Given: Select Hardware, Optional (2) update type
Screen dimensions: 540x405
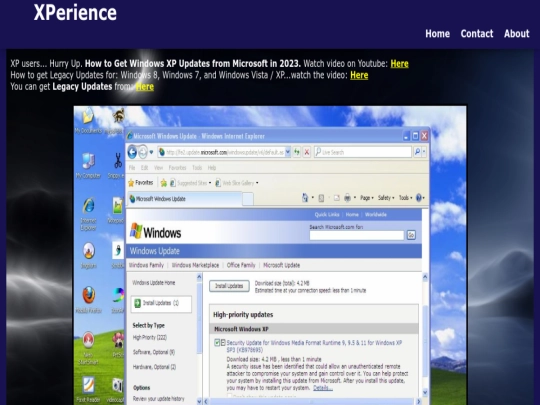Looking at the screenshot, I should [154, 367].
